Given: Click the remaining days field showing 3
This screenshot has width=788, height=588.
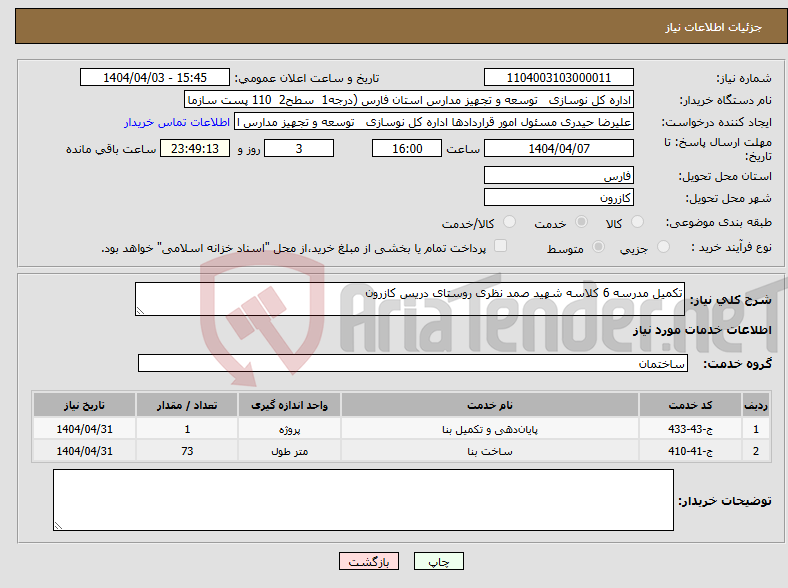Looking at the screenshot, I should point(299,148).
